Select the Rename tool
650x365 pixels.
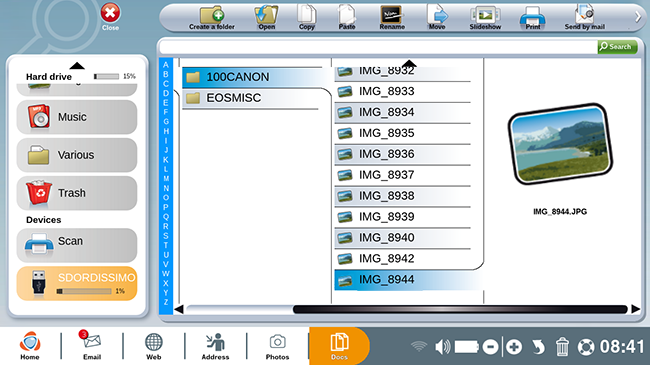[392, 18]
